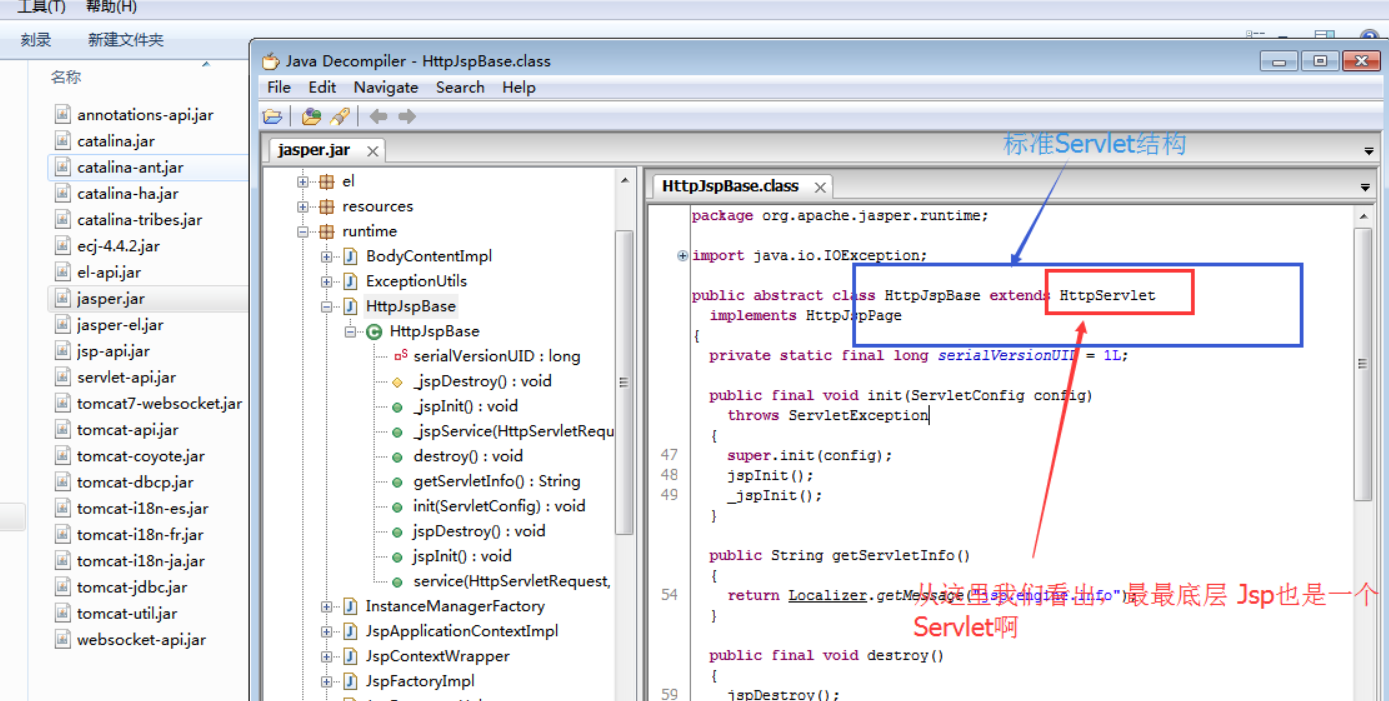The image size is (1389, 701).
Task: Click the el package icon
Action: click(x=326, y=182)
